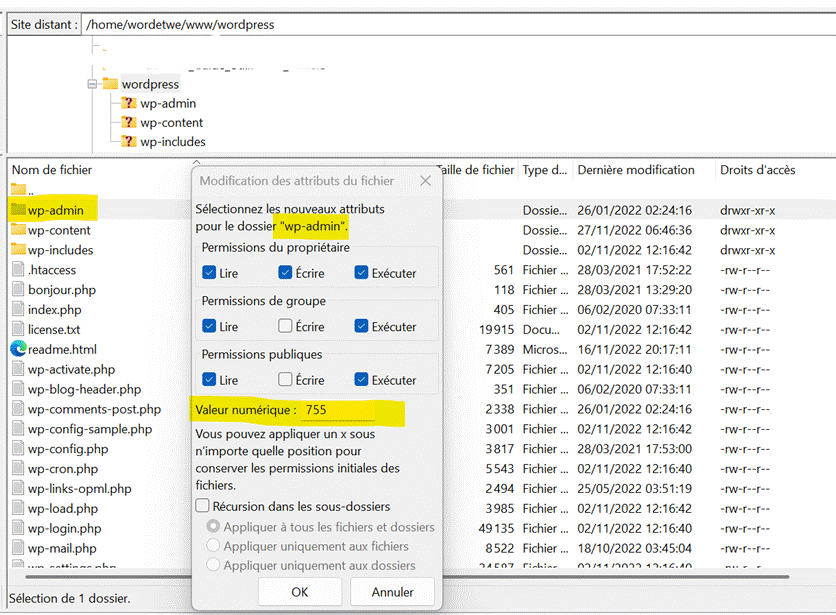Screen dimensions: 836x615
Task: Uncheck owner Lire permission
Action: tap(209, 273)
